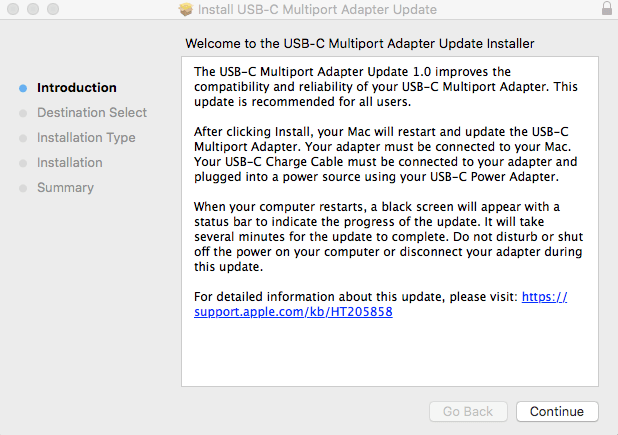This screenshot has height=435, width=618.
Task: Click the Installation step bullet
Action: pyautogui.click(x=23, y=163)
